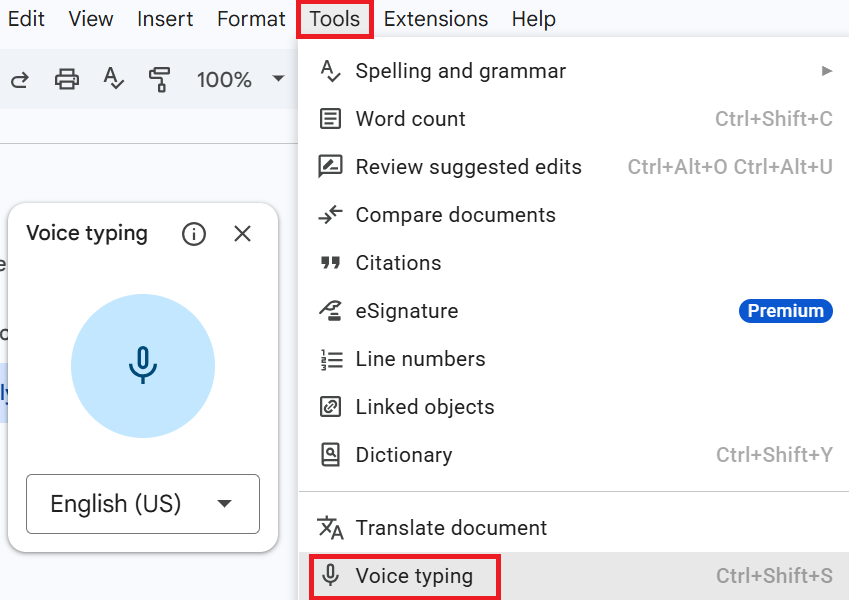Screen dimensions: 849x600
Task: Click the redo arrow icon
Action: pos(20,80)
